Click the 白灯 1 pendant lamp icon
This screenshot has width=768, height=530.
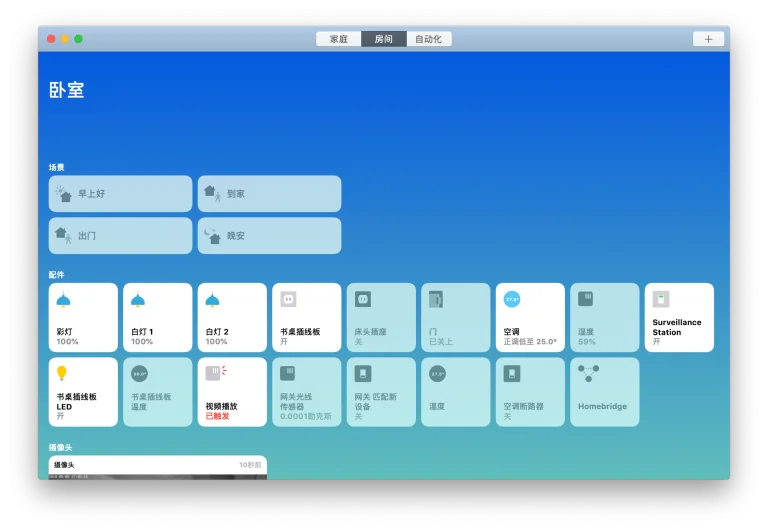(x=138, y=299)
